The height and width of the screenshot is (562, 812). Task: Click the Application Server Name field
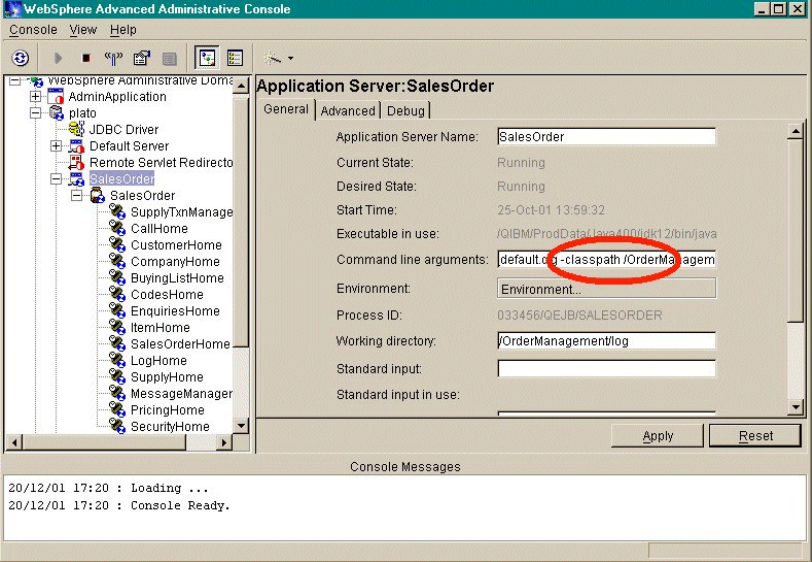tap(606, 137)
